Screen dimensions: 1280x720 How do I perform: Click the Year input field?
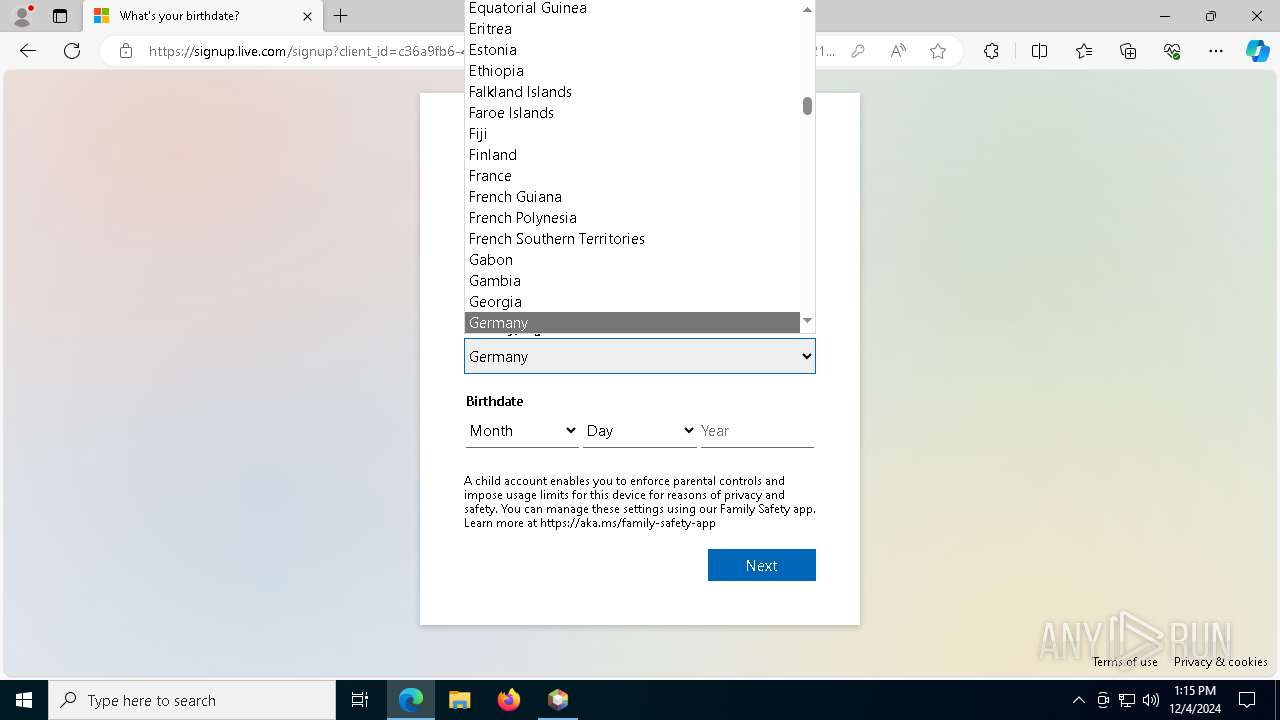(757, 430)
